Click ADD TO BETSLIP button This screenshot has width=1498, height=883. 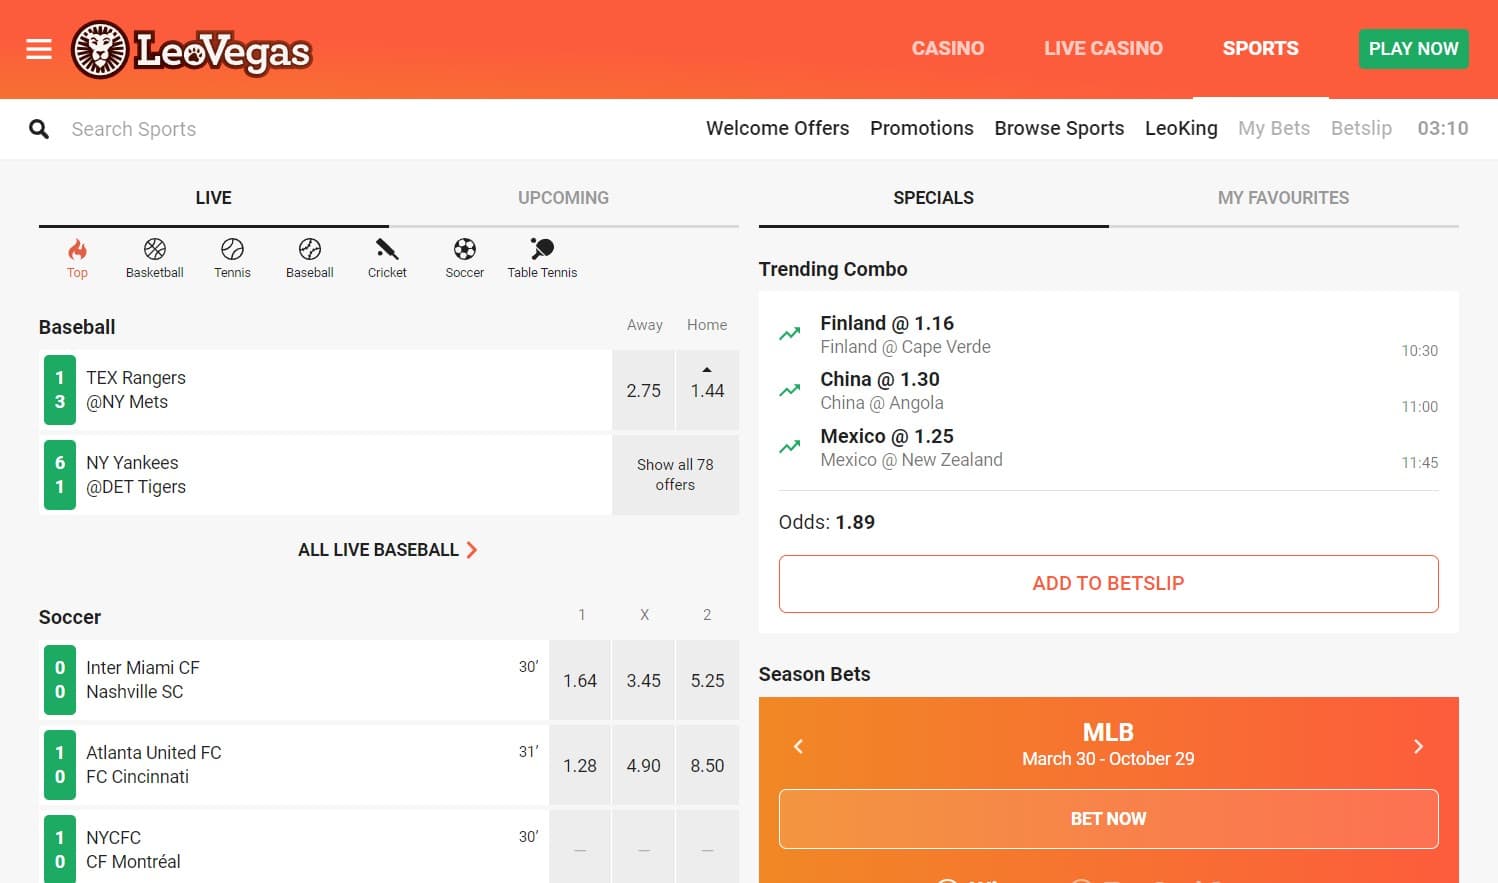pyautogui.click(x=1108, y=583)
